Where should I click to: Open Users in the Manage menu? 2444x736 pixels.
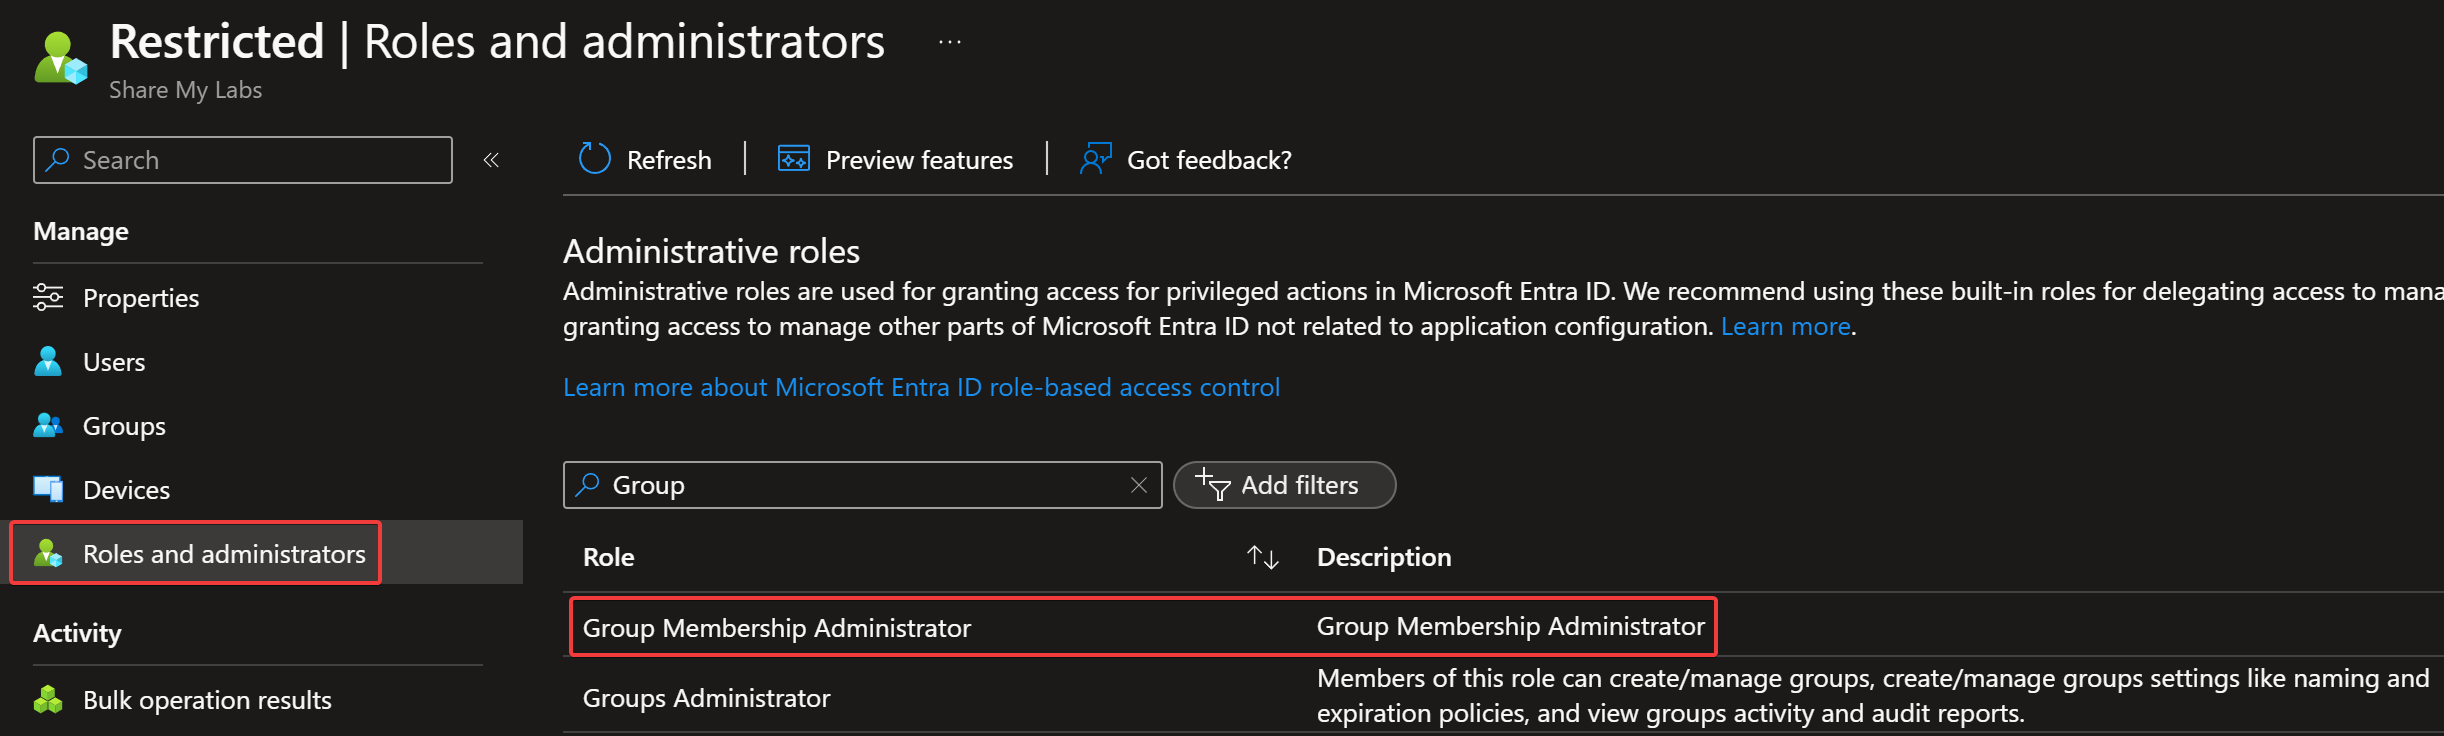(x=114, y=362)
